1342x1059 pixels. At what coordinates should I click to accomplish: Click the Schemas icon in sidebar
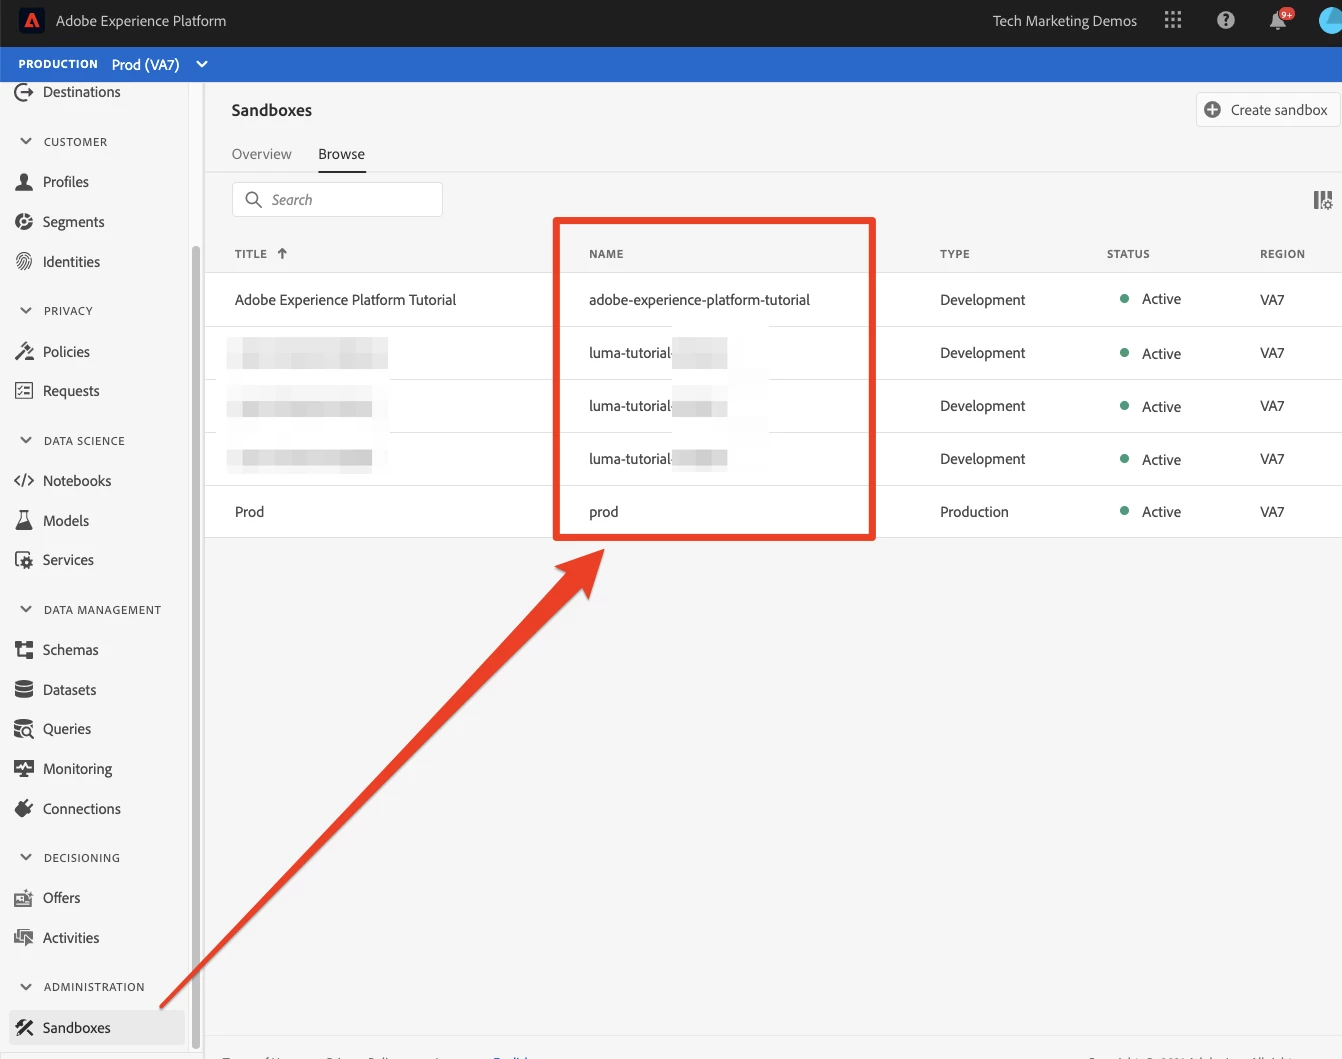point(24,650)
